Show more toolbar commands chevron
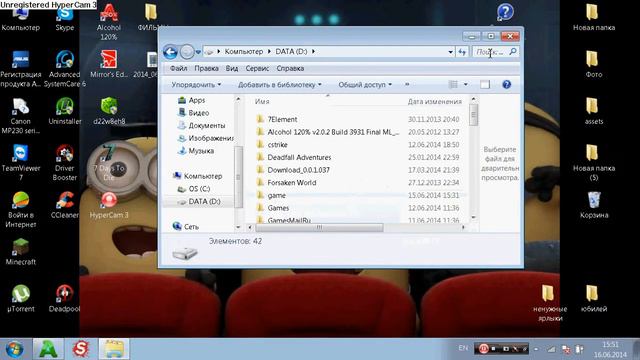 (407, 84)
